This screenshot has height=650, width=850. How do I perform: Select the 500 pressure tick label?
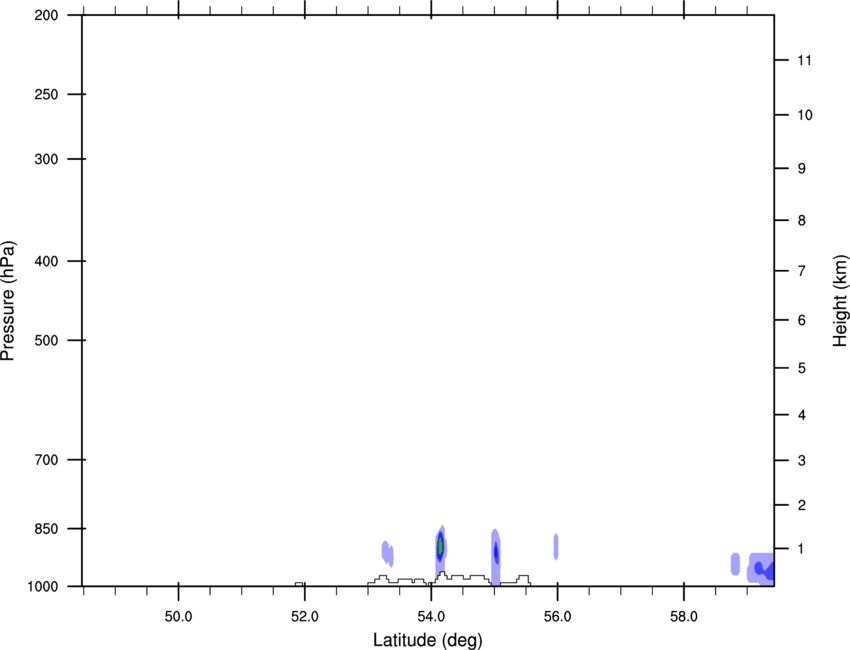click(46, 340)
